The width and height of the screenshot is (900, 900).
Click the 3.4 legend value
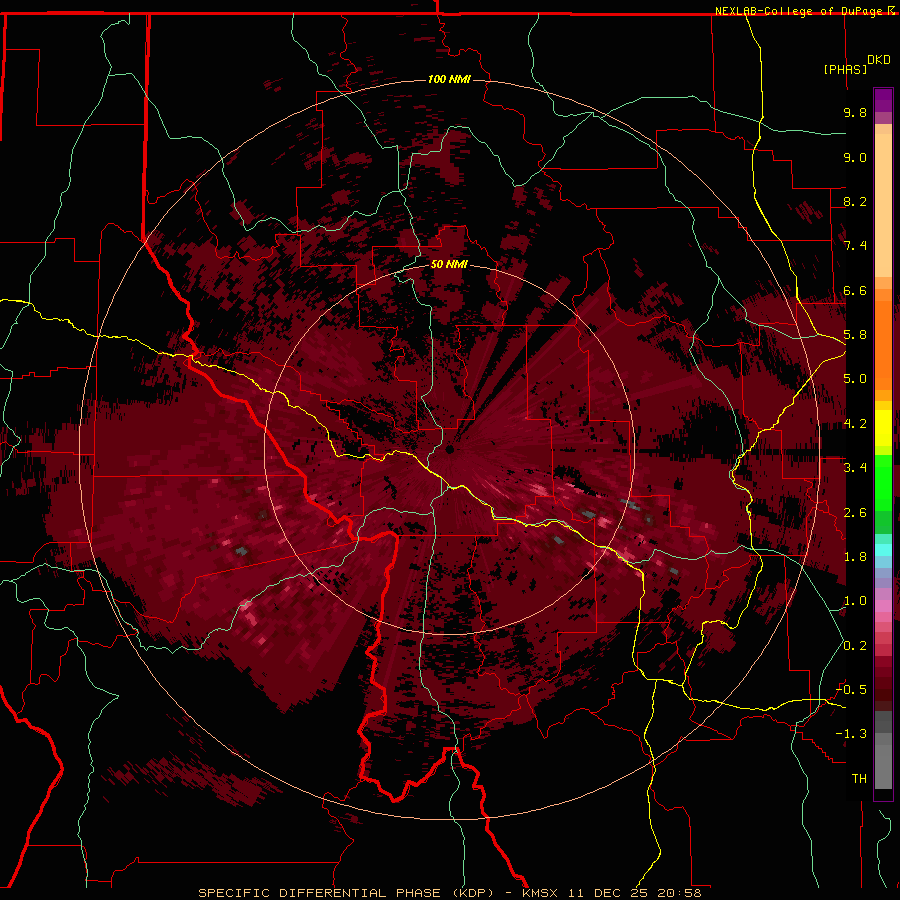pos(855,468)
